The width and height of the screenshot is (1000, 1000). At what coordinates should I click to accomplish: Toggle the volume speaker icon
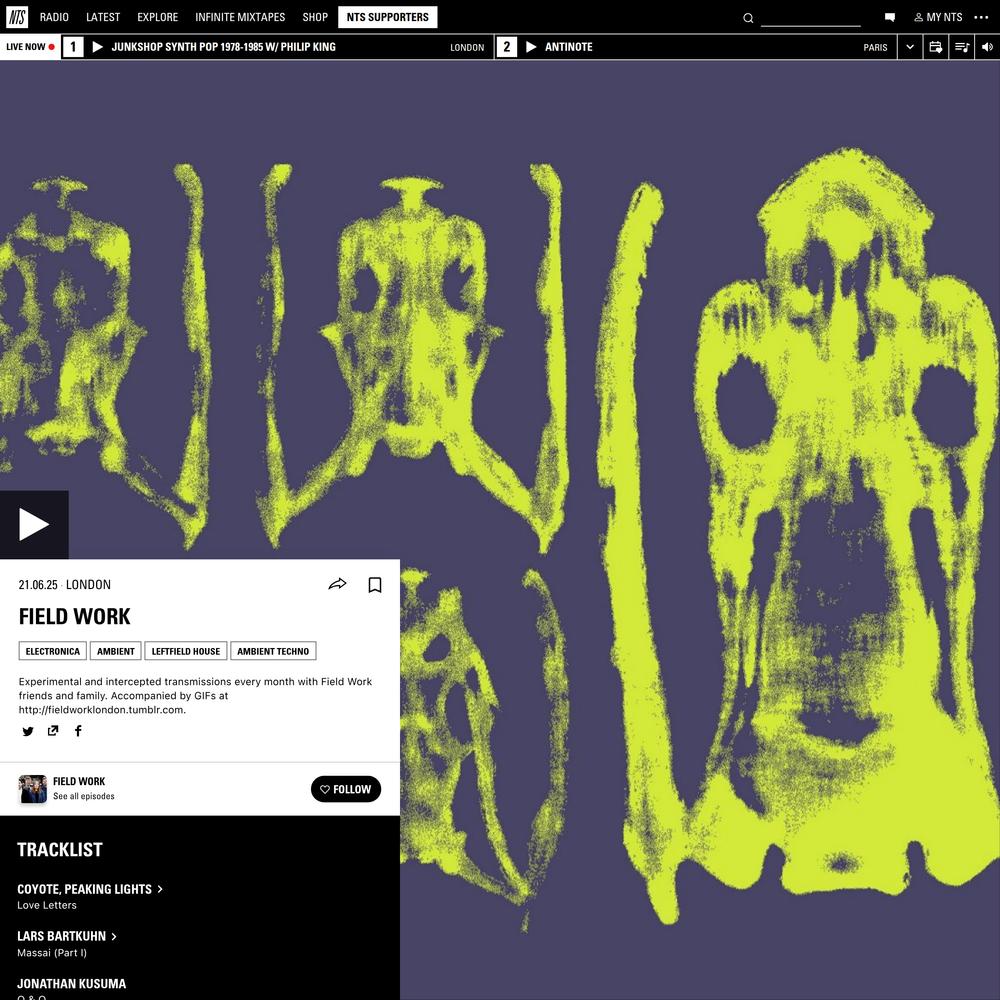987,47
